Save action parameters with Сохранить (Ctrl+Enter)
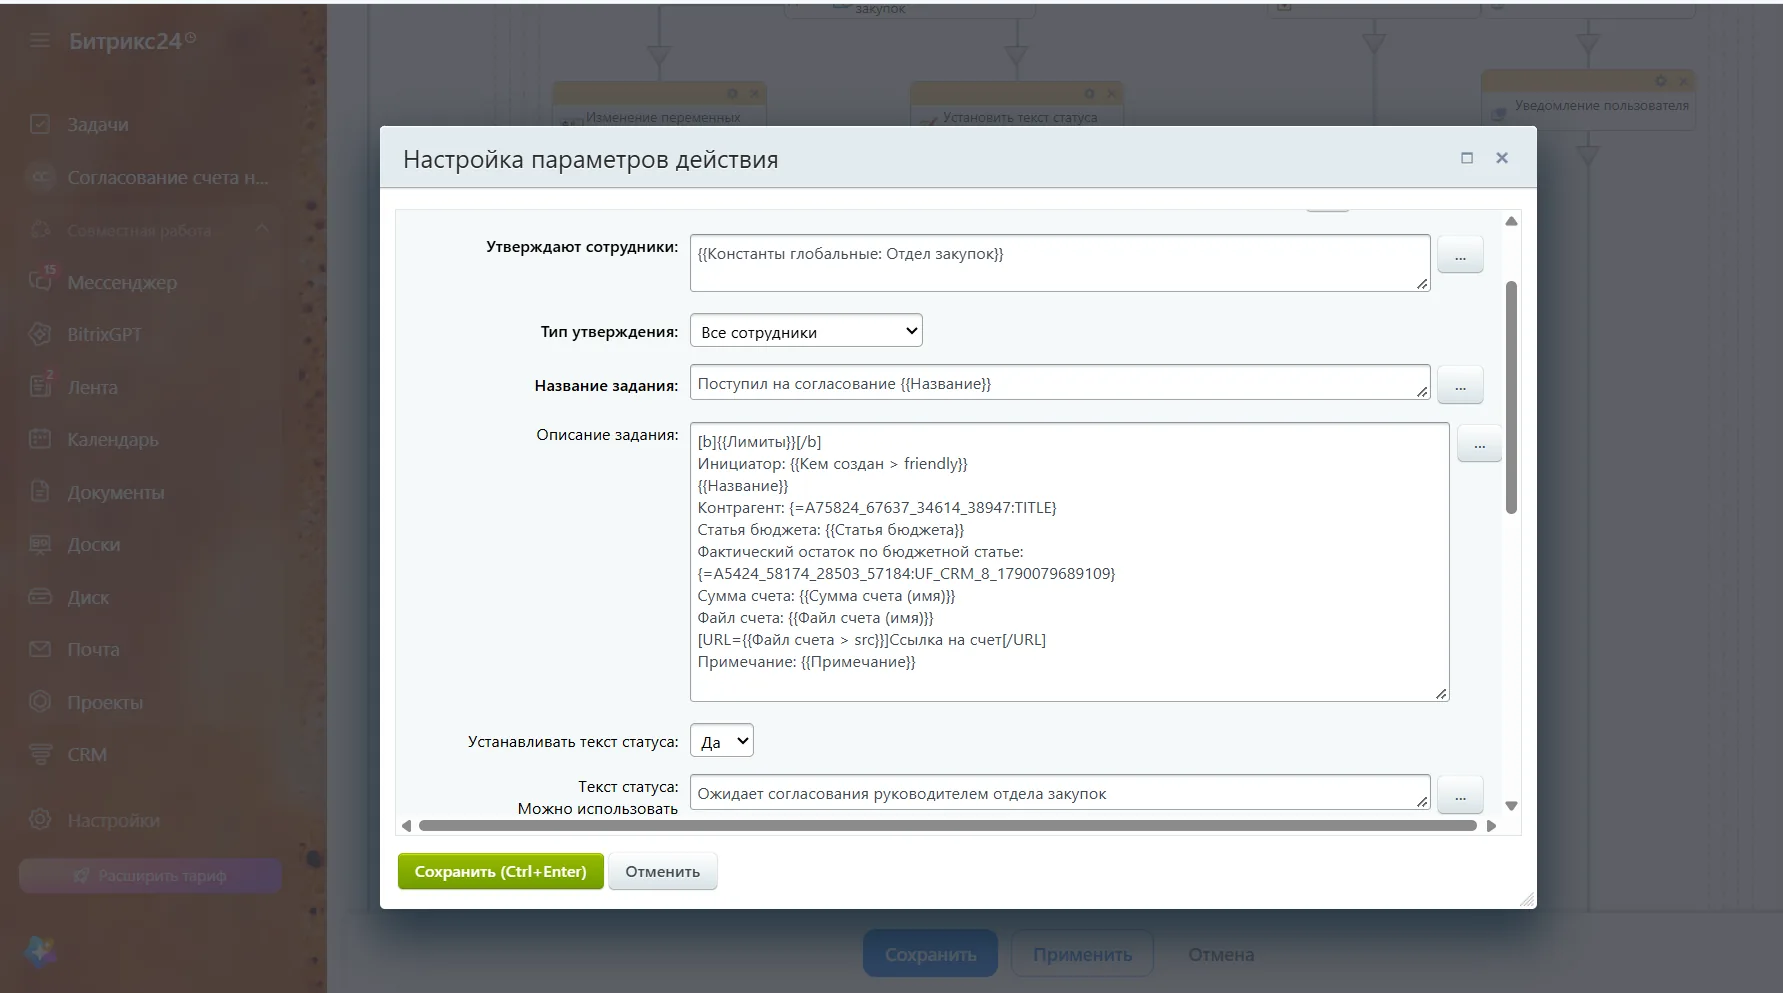The height and width of the screenshot is (993, 1783). tap(501, 871)
